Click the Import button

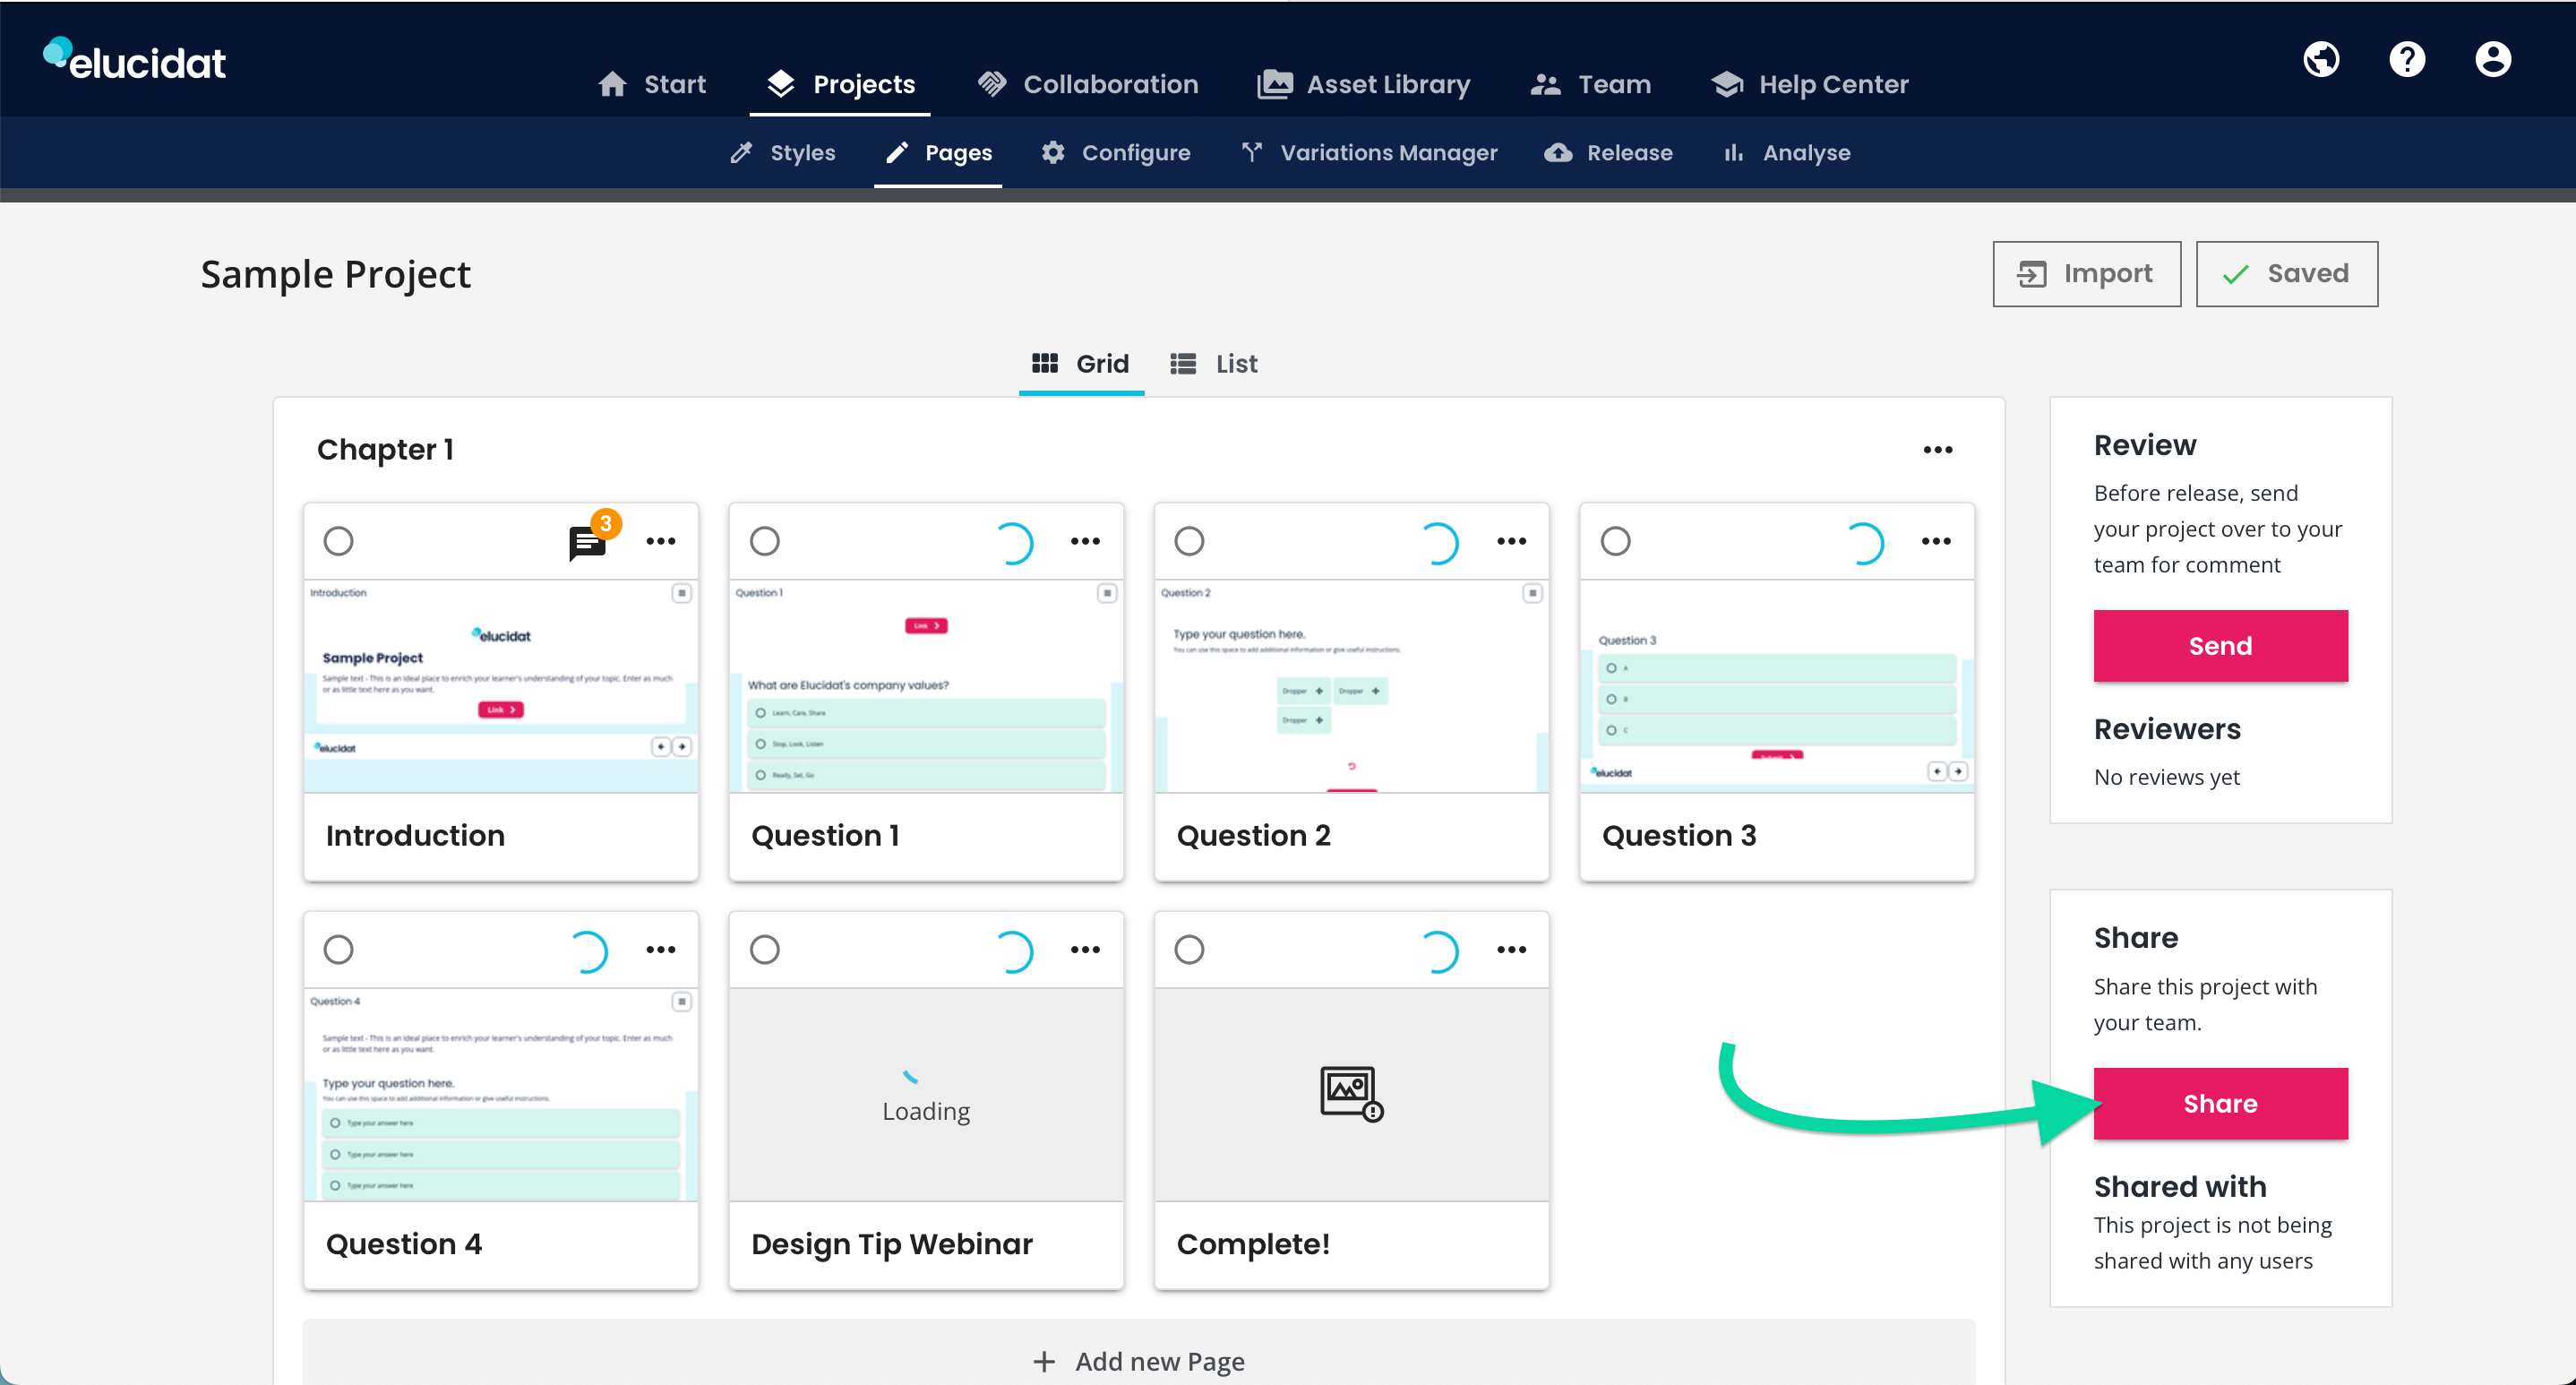click(x=2086, y=274)
